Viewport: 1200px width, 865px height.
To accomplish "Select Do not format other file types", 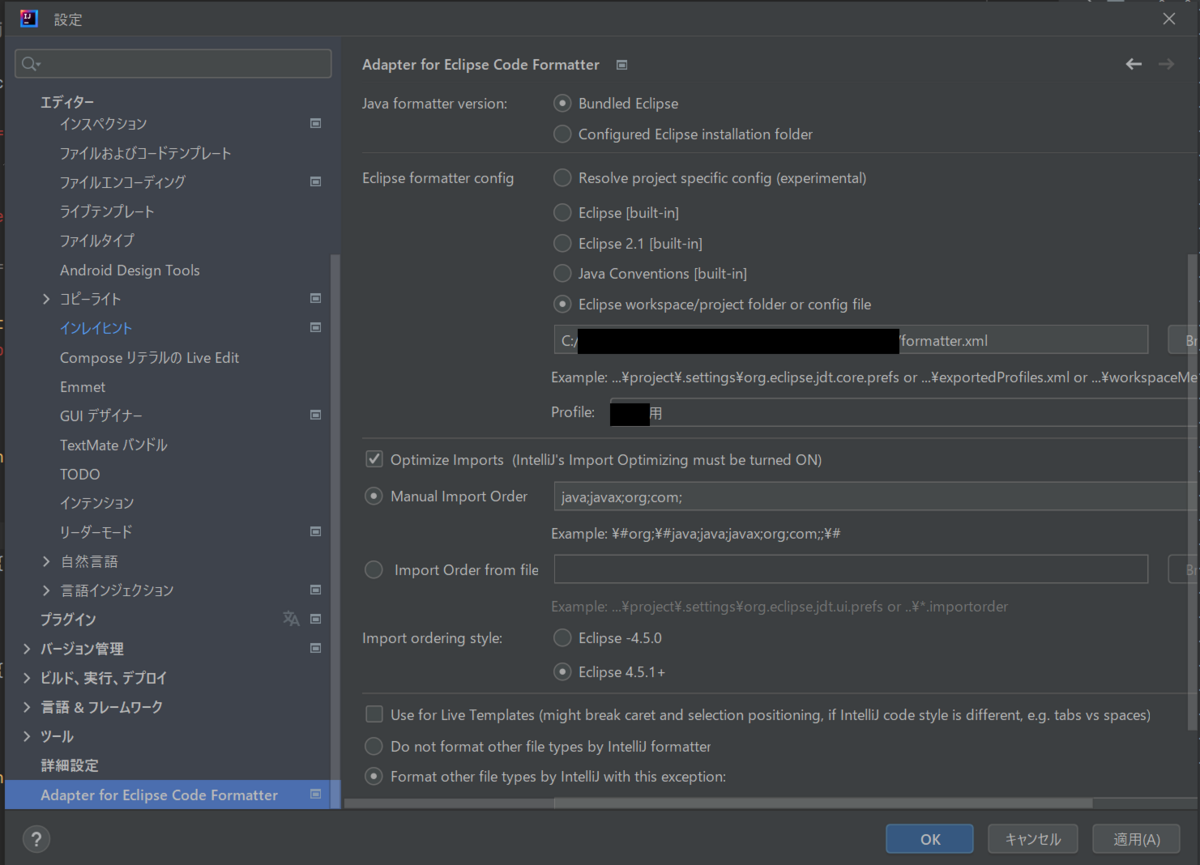I will pos(374,746).
